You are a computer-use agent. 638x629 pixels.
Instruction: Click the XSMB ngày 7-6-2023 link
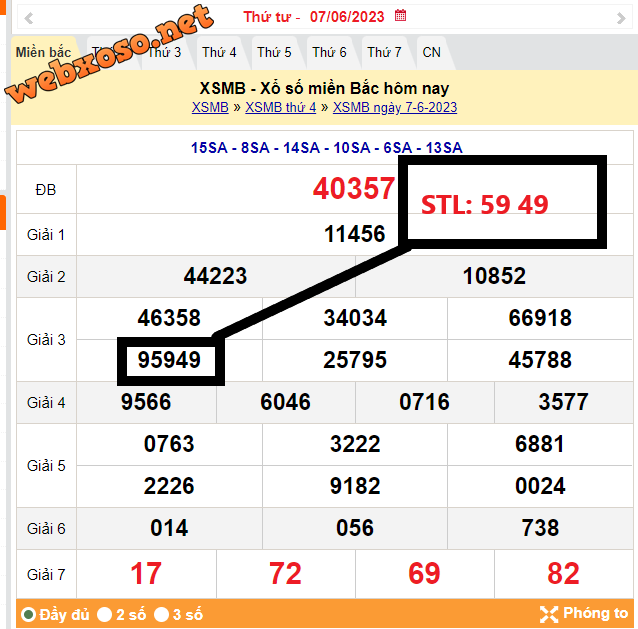395,107
